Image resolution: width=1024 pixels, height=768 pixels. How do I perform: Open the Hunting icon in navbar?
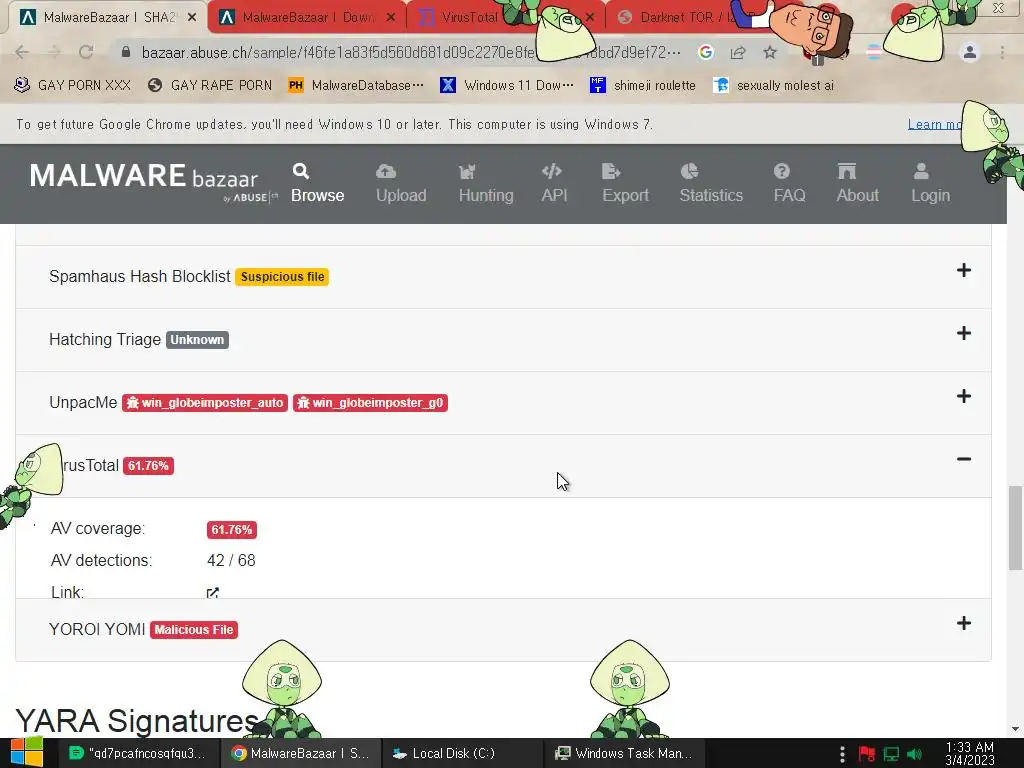(467, 172)
